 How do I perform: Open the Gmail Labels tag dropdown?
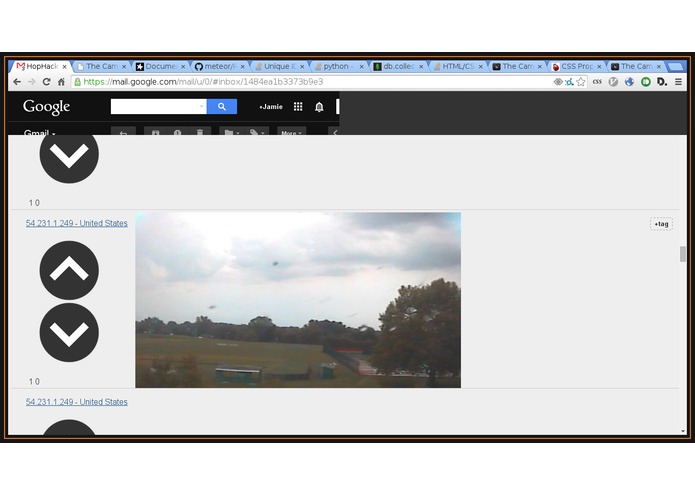click(257, 132)
